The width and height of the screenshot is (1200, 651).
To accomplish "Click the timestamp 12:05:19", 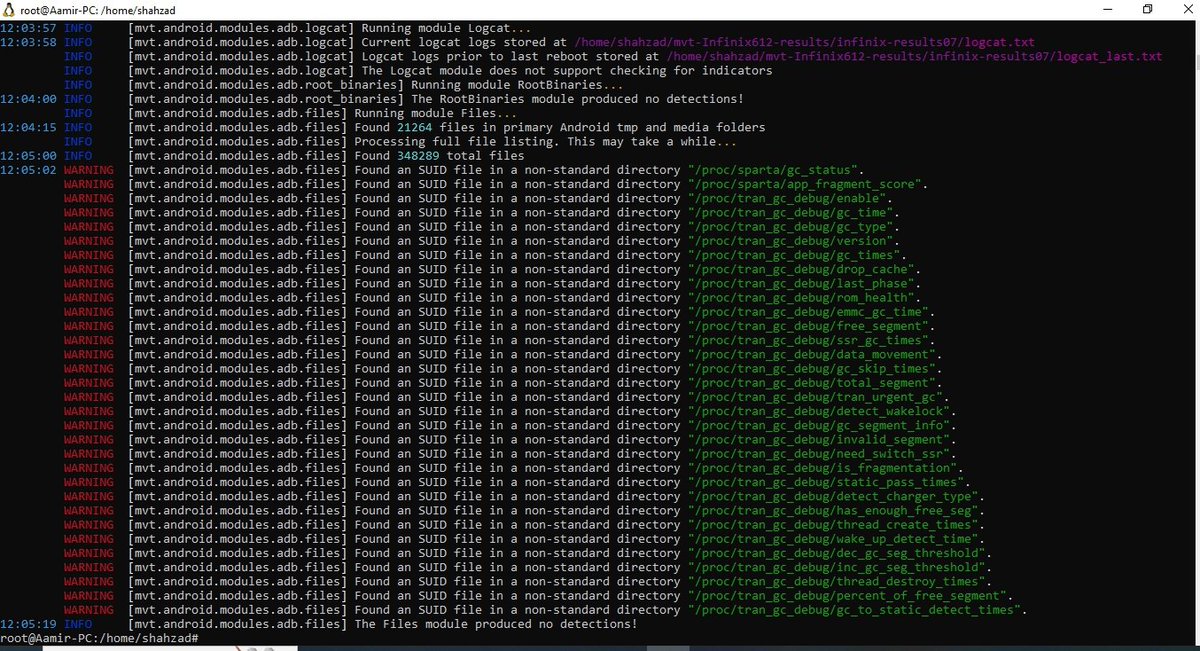I will pos(28,624).
